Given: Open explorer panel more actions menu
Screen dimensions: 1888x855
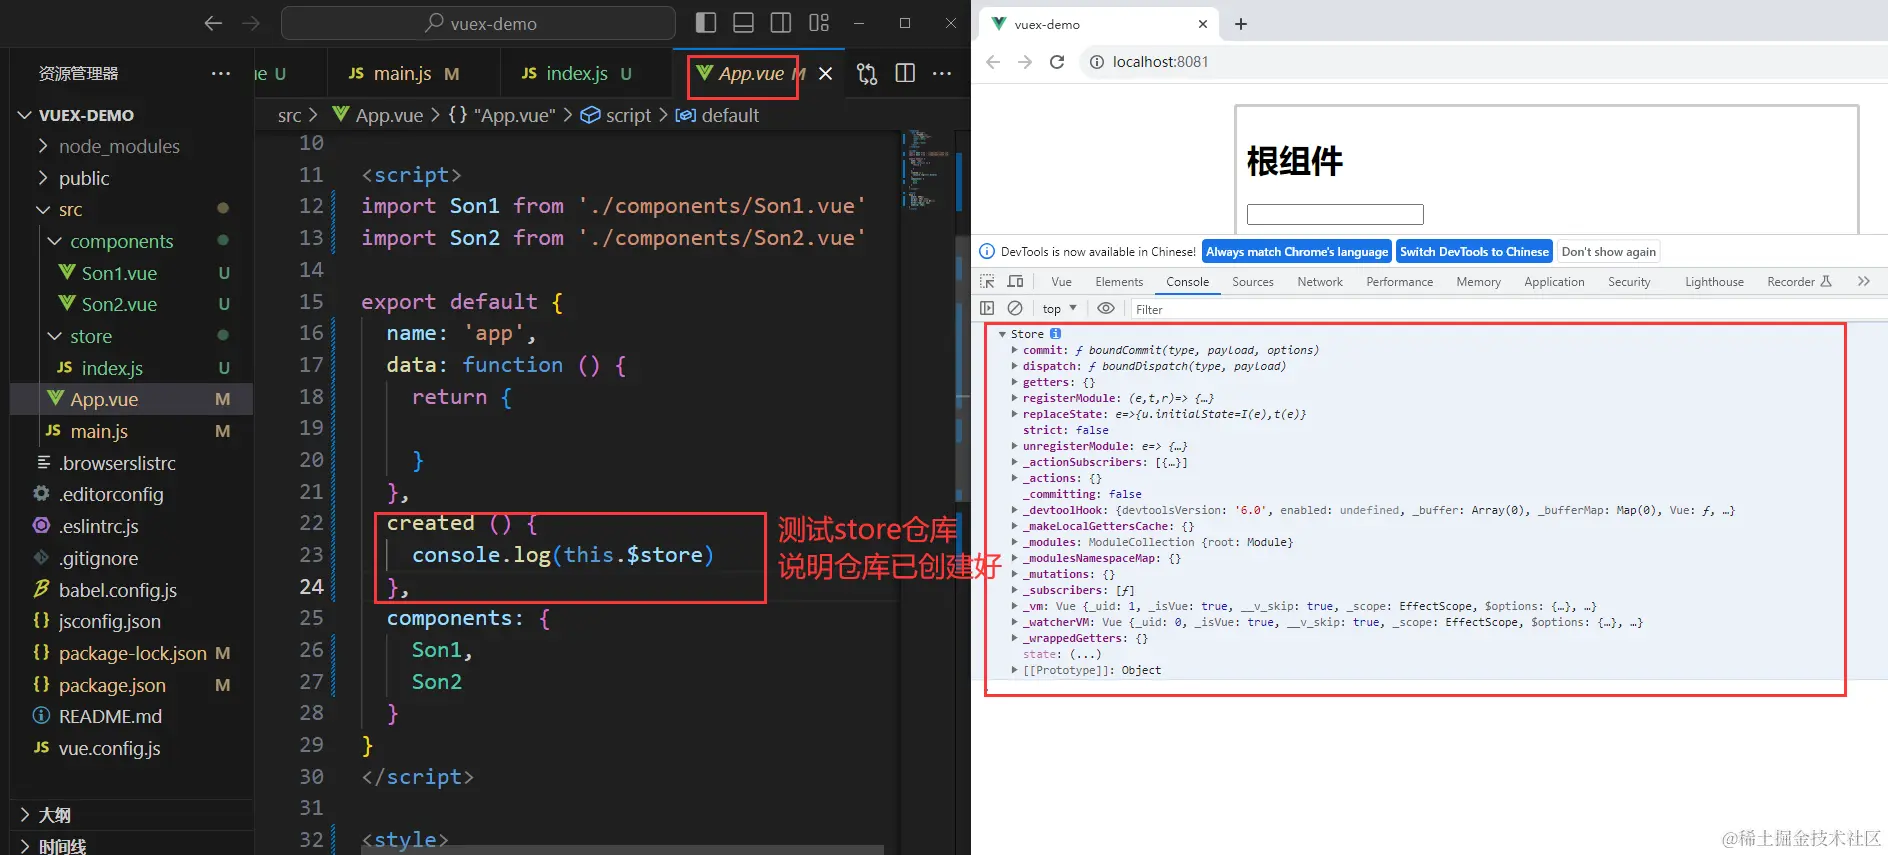Looking at the screenshot, I should click(221, 73).
